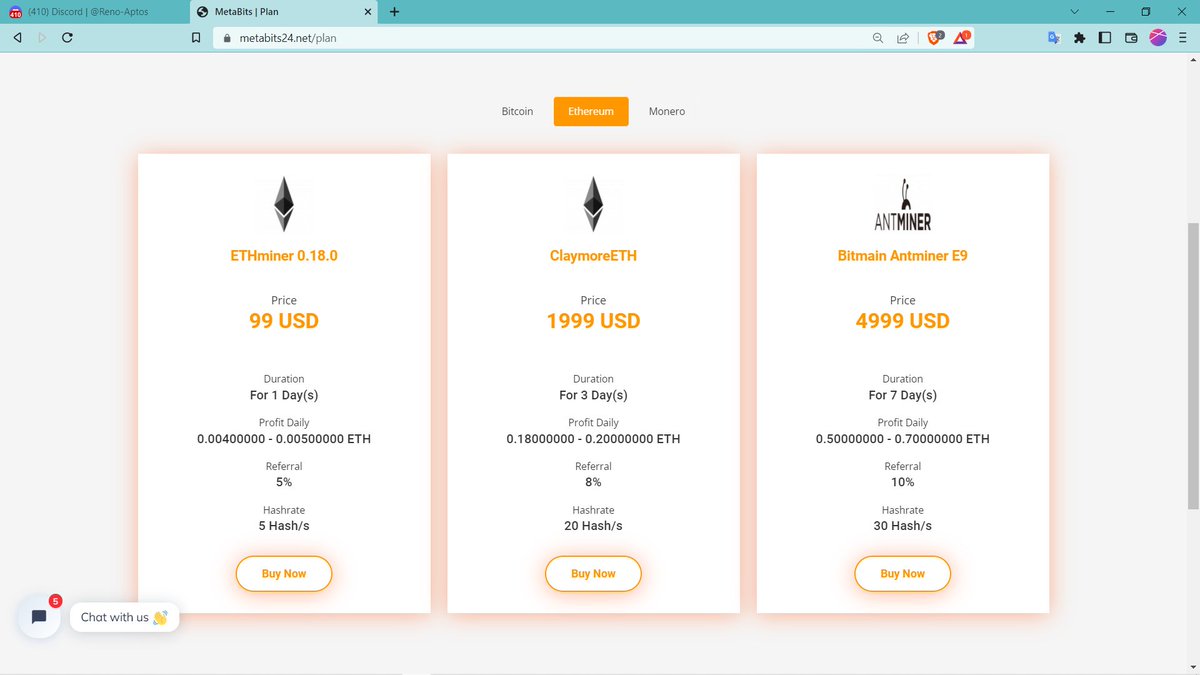Open the Brave Wallet icon
Image resolution: width=1200 pixels, height=675 pixels.
tap(1131, 38)
